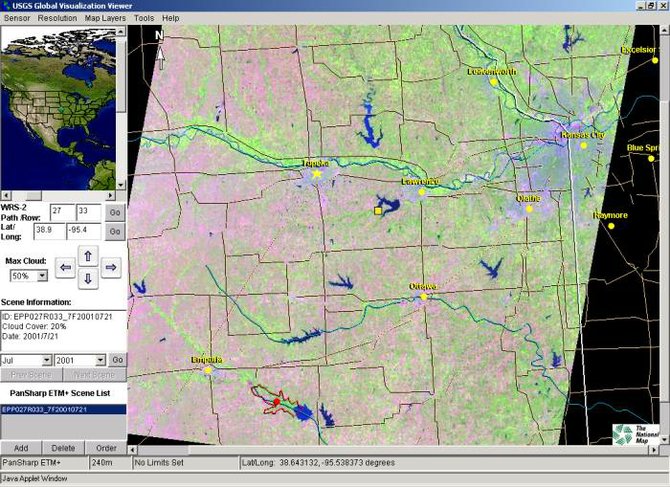Open the Map Layers menu
670x487 pixels.
(105, 18)
